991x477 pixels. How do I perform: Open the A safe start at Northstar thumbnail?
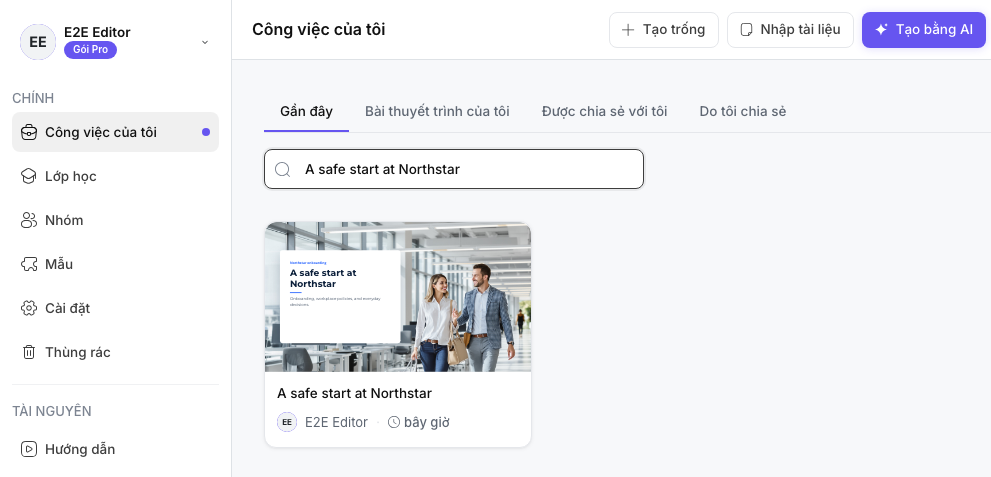[398, 297]
